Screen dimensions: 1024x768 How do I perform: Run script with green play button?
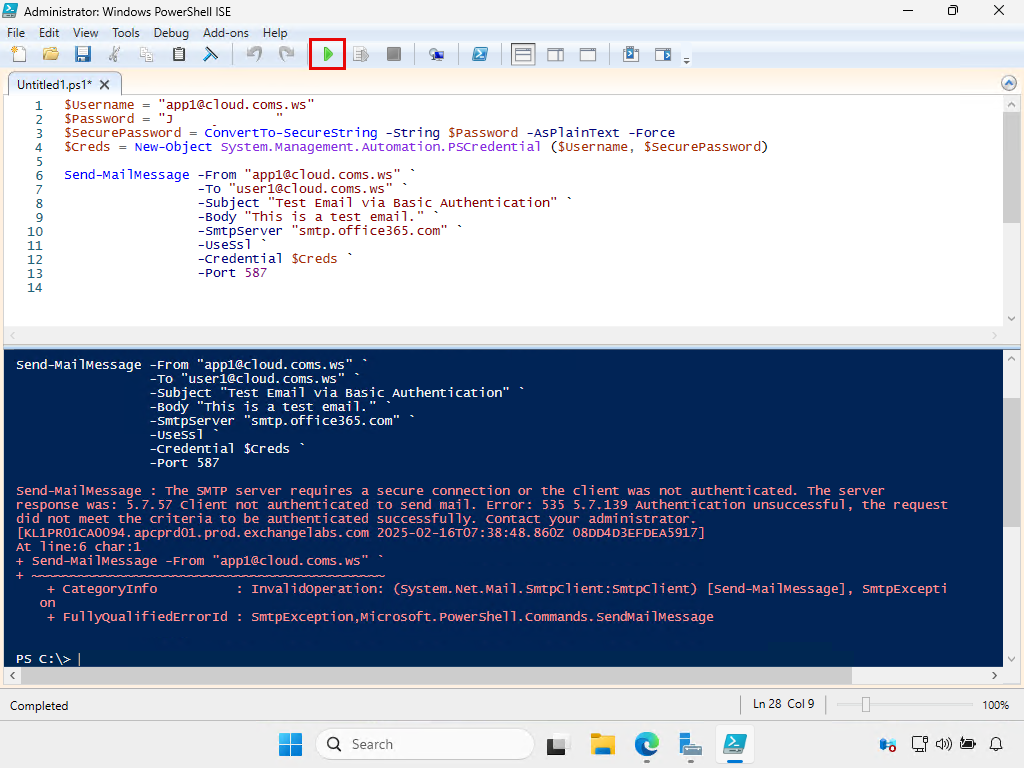(327, 54)
